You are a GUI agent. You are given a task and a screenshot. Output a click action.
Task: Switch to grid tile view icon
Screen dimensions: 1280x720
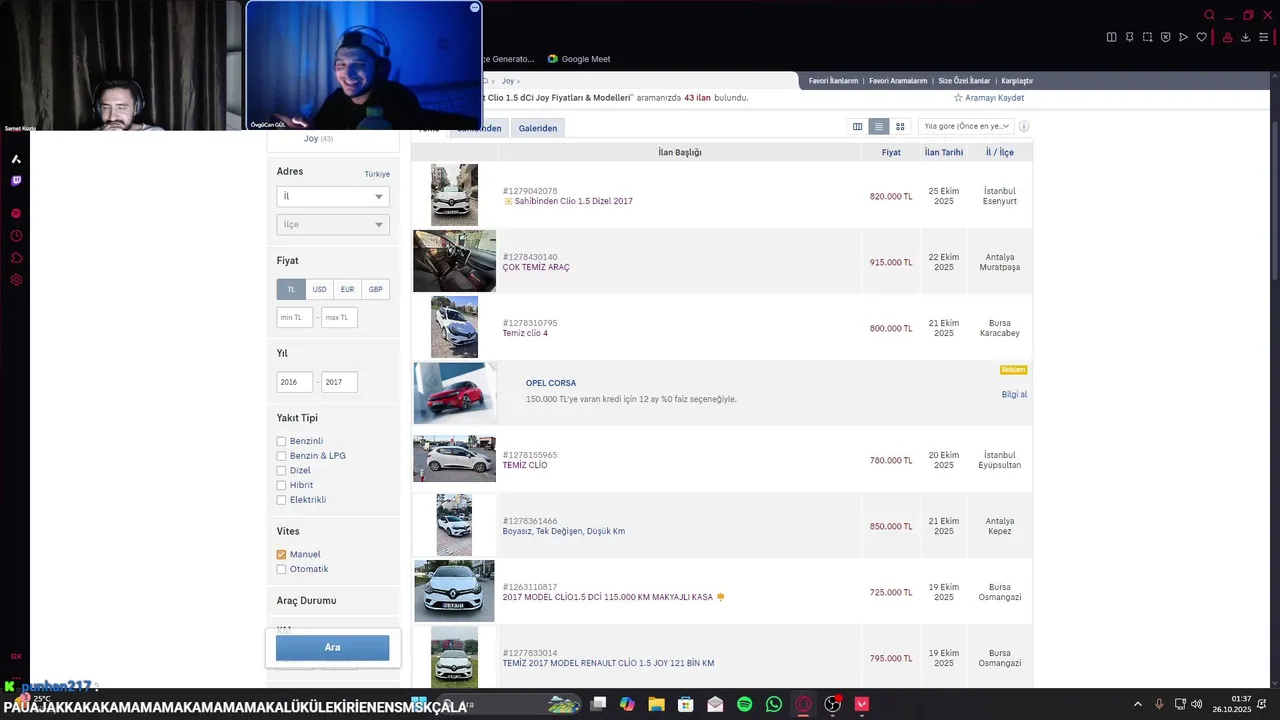click(x=900, y=126)
